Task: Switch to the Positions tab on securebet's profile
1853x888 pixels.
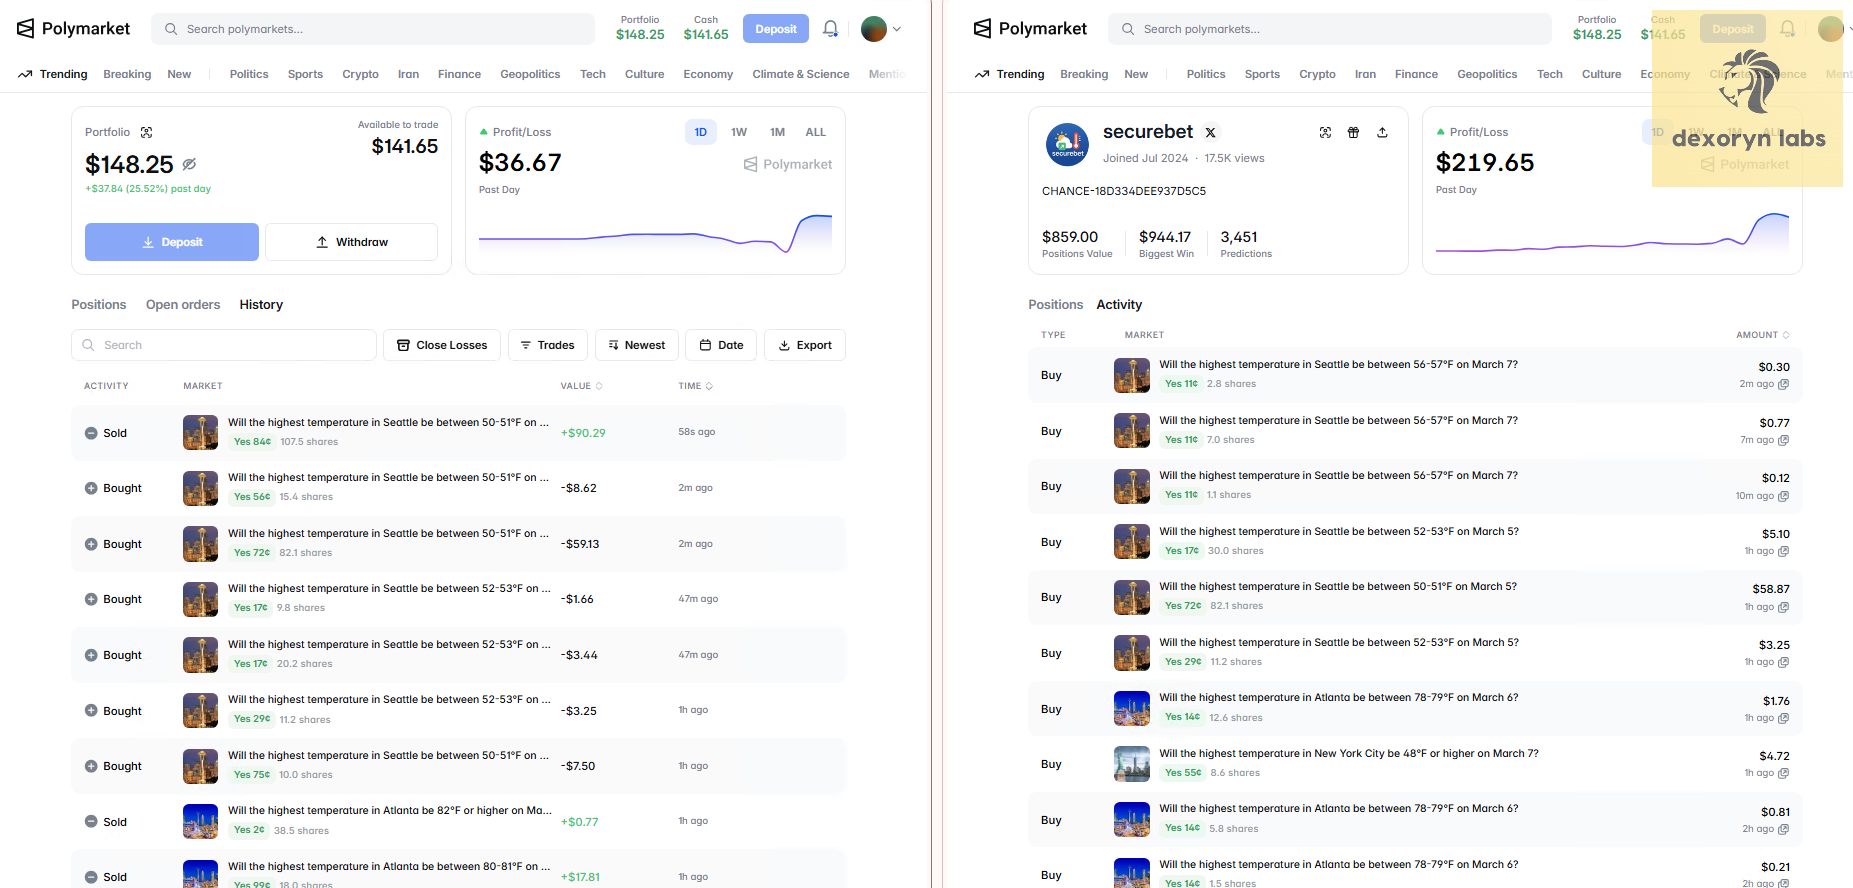Action: [x=1056, y=305]
